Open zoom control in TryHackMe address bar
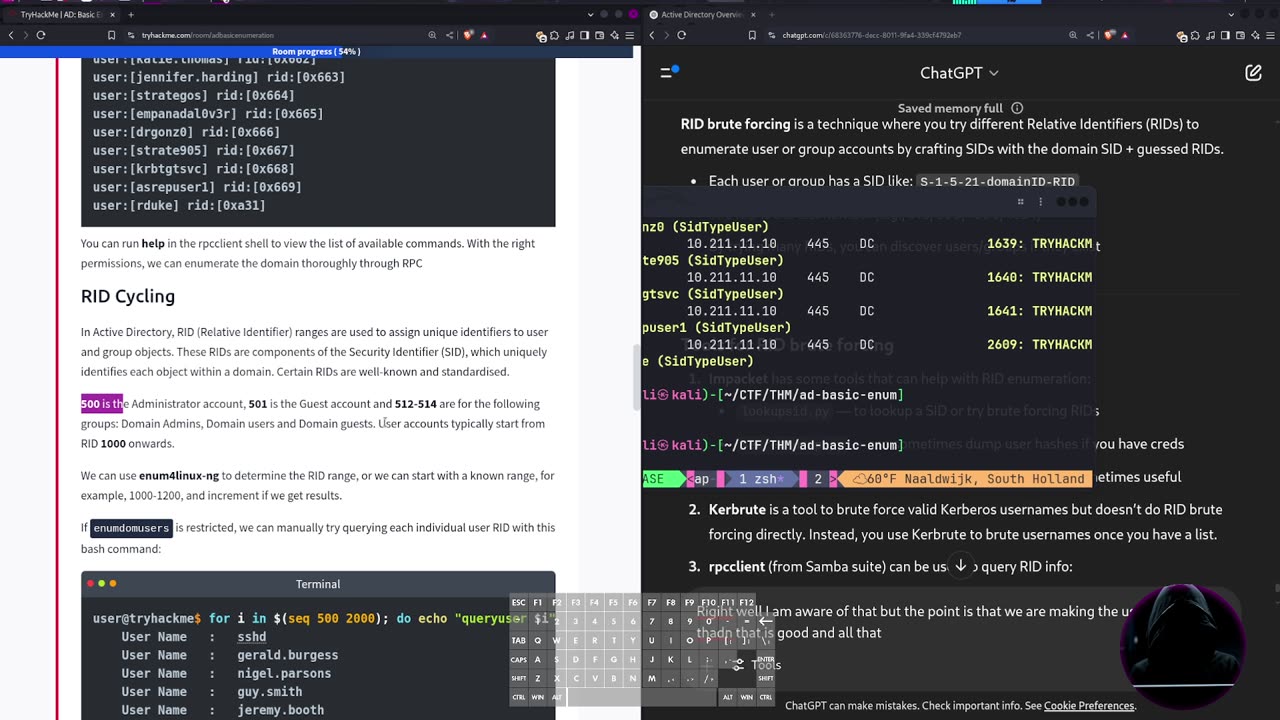This screenshot has height=720, width=1280. (x=432, y=35)
